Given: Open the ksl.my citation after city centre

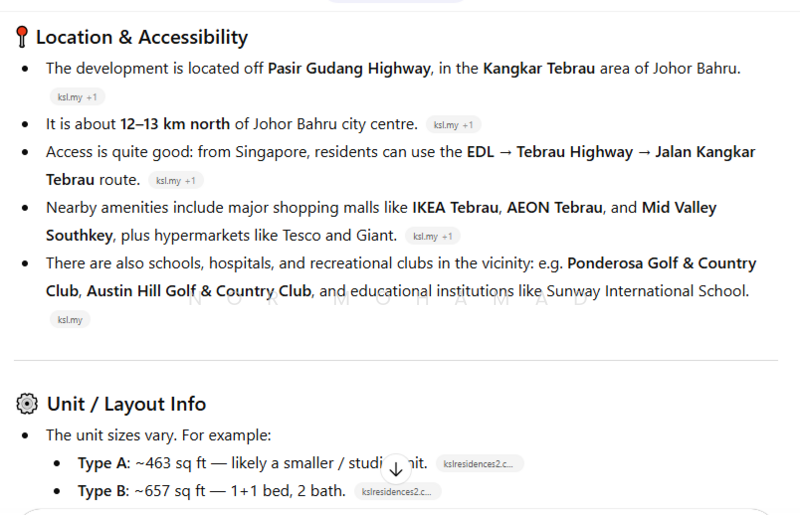Looking at the screenshot, I should 453,125.
